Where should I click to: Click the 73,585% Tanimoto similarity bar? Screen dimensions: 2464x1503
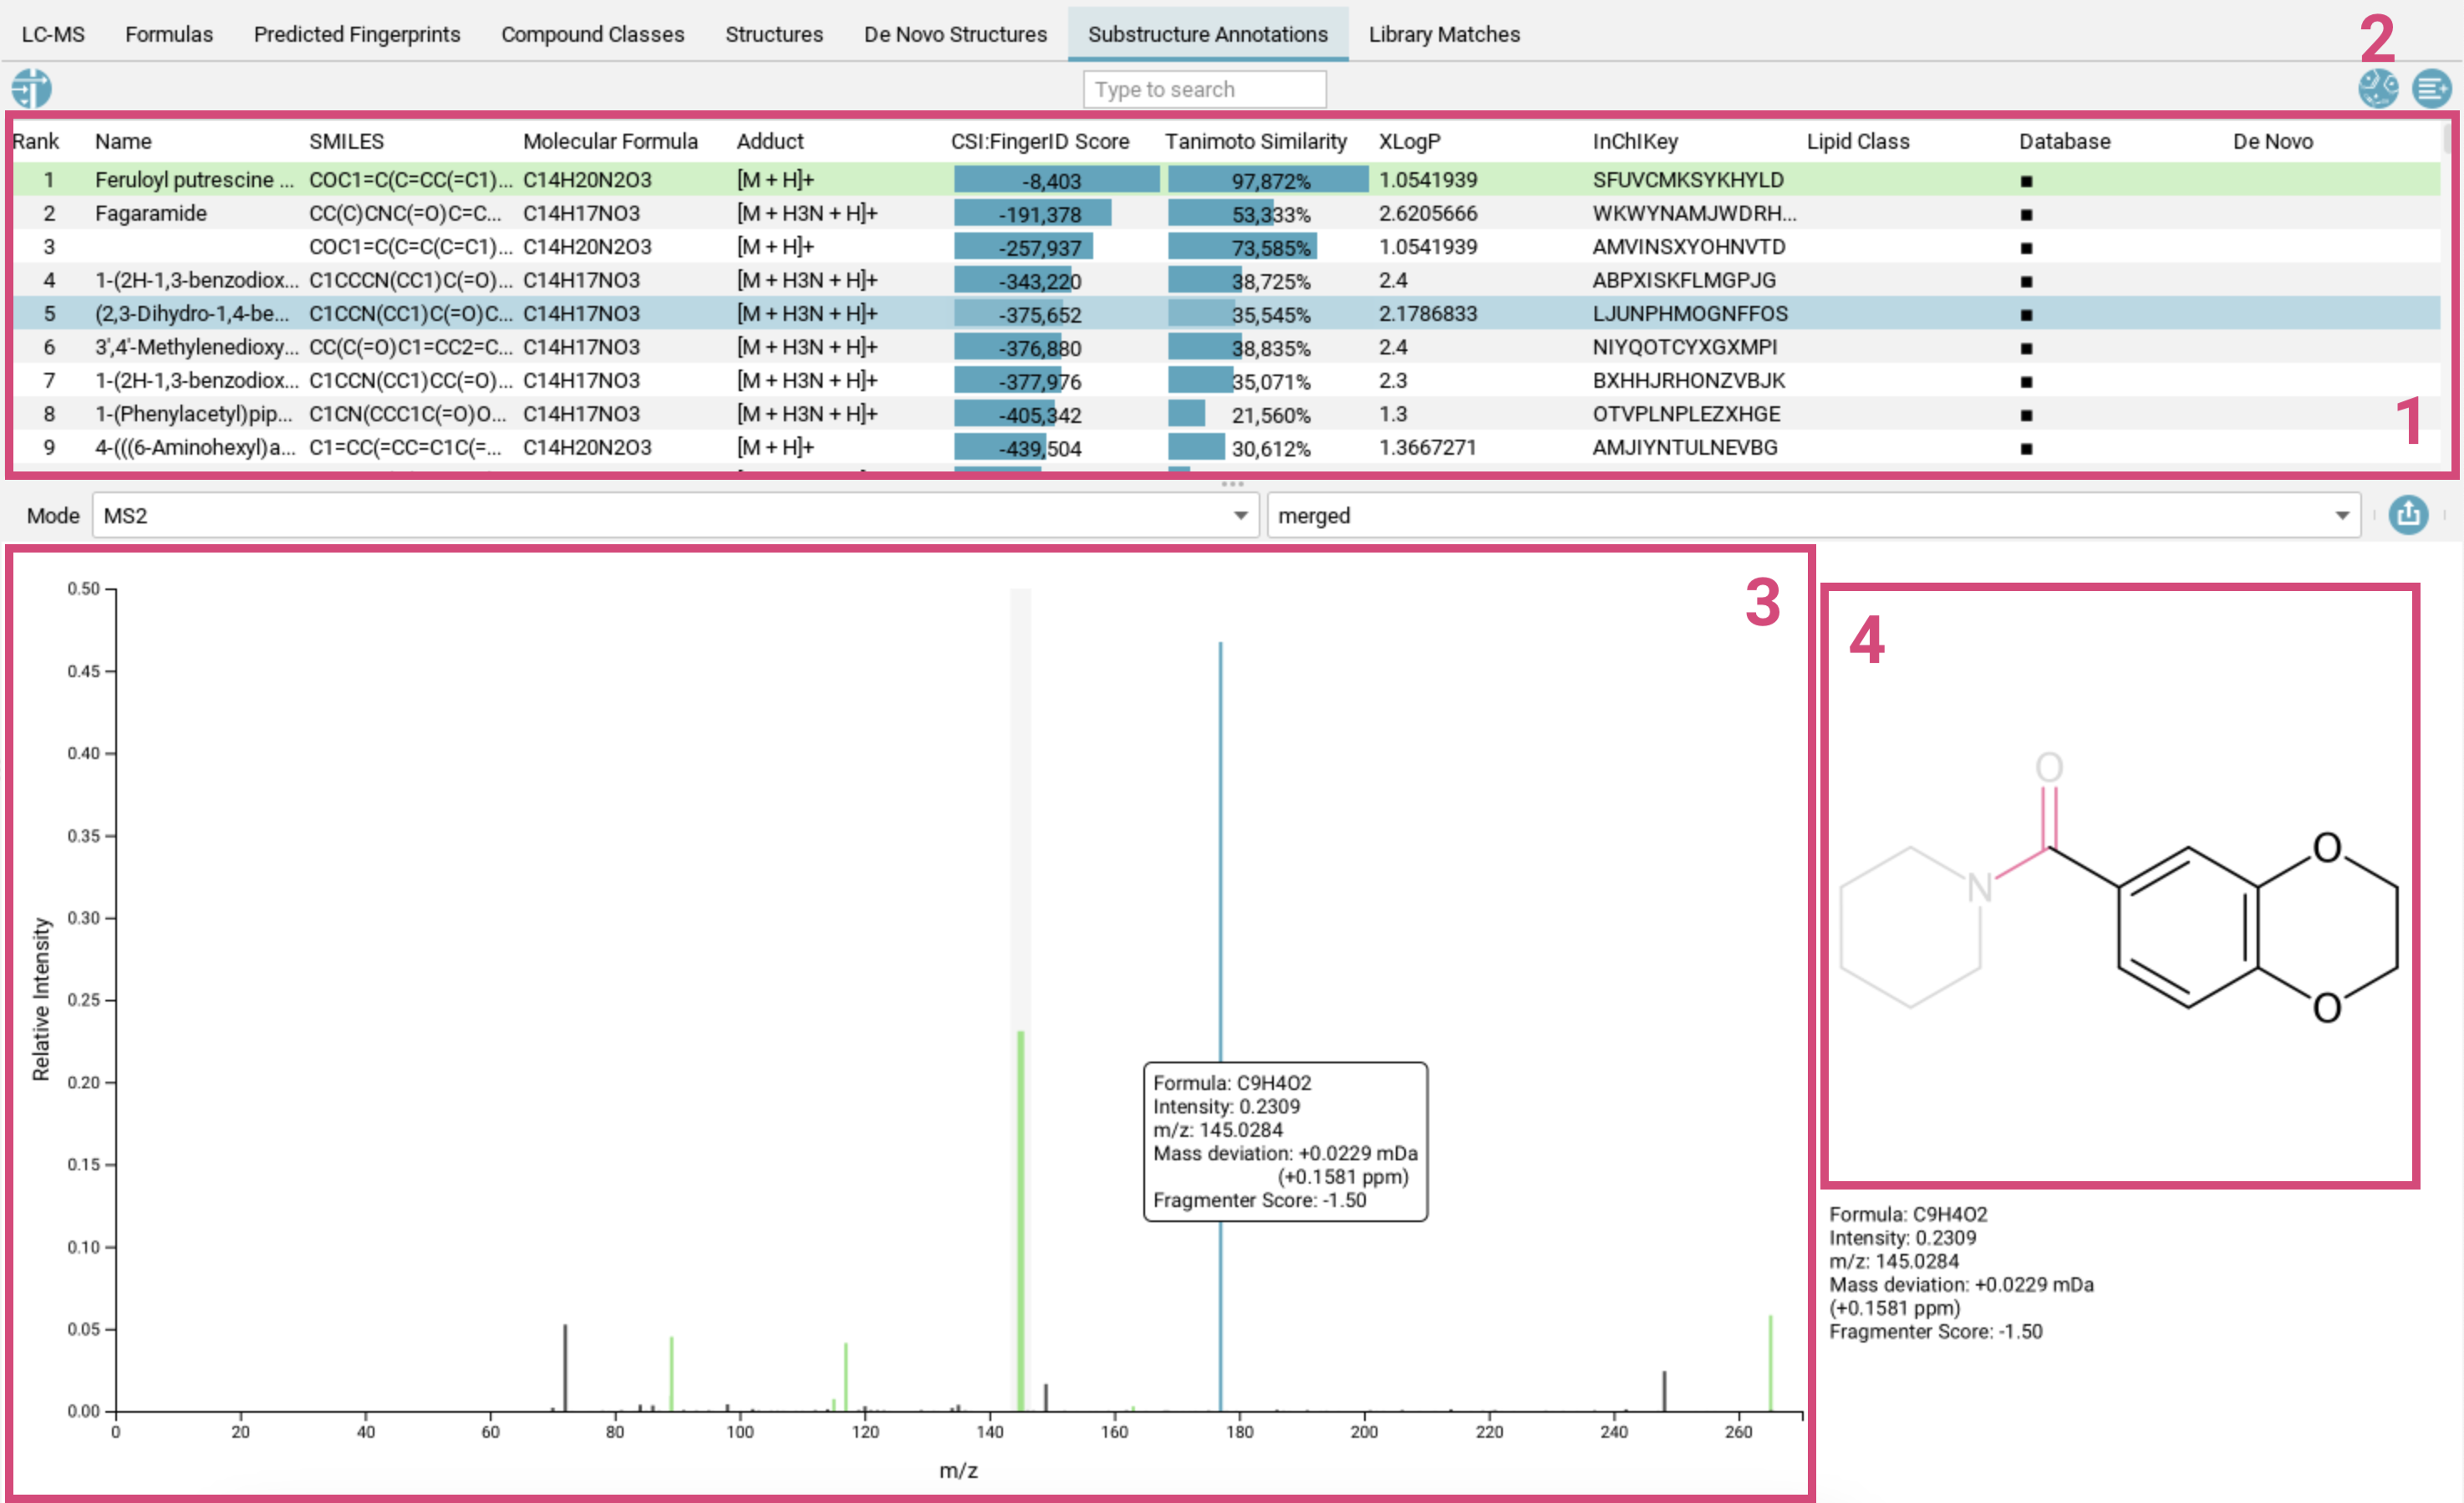point(1242,247)
